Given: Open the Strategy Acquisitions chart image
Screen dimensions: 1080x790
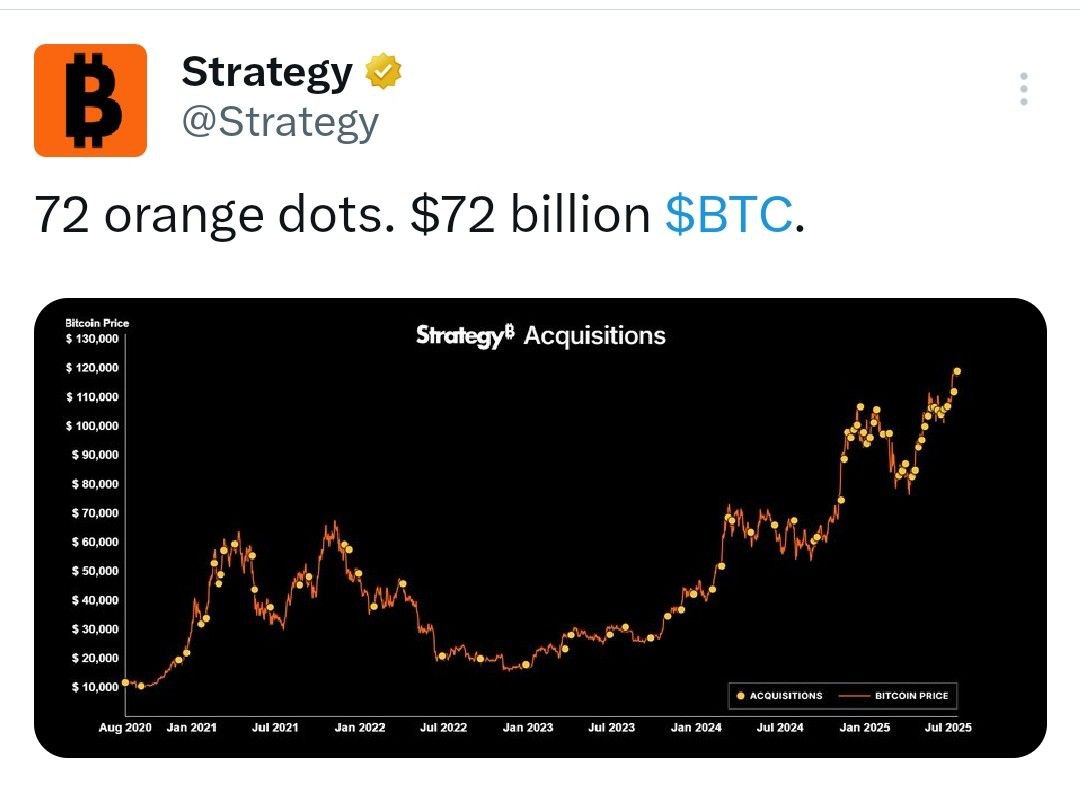Looking at the screenshot, I should pos(540,528).
